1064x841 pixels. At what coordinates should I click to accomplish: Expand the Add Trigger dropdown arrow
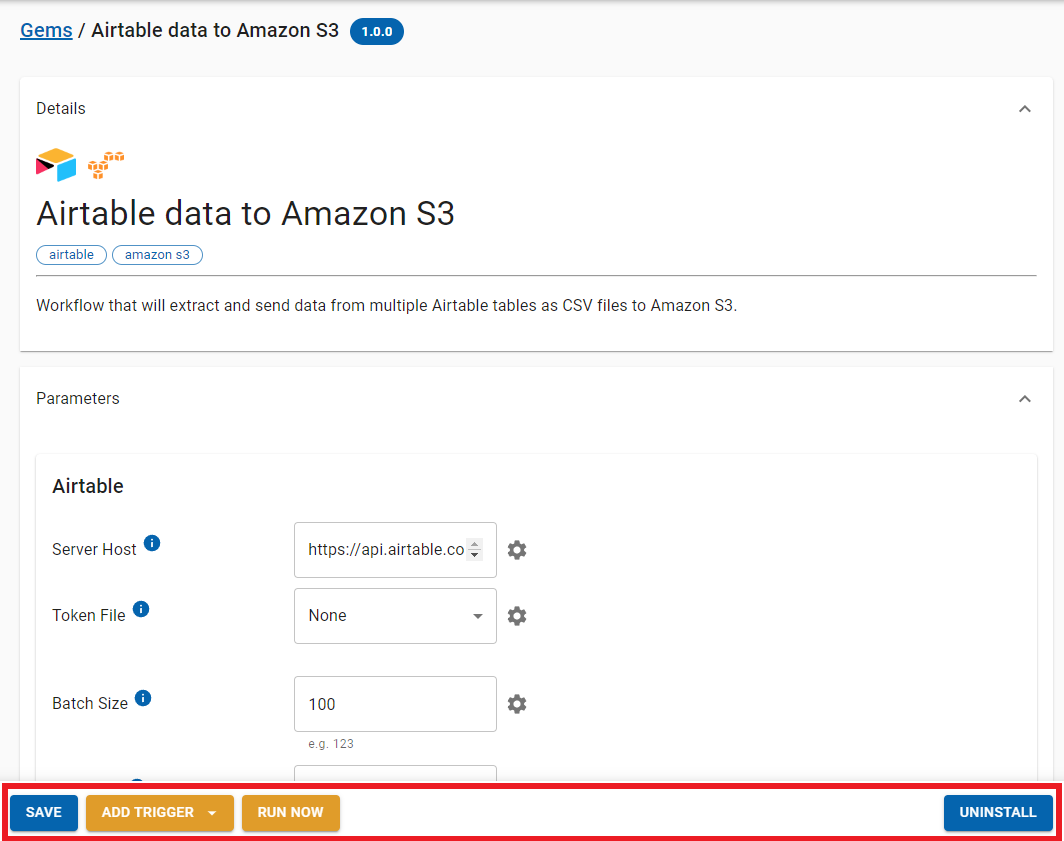[x=212, y=813]
